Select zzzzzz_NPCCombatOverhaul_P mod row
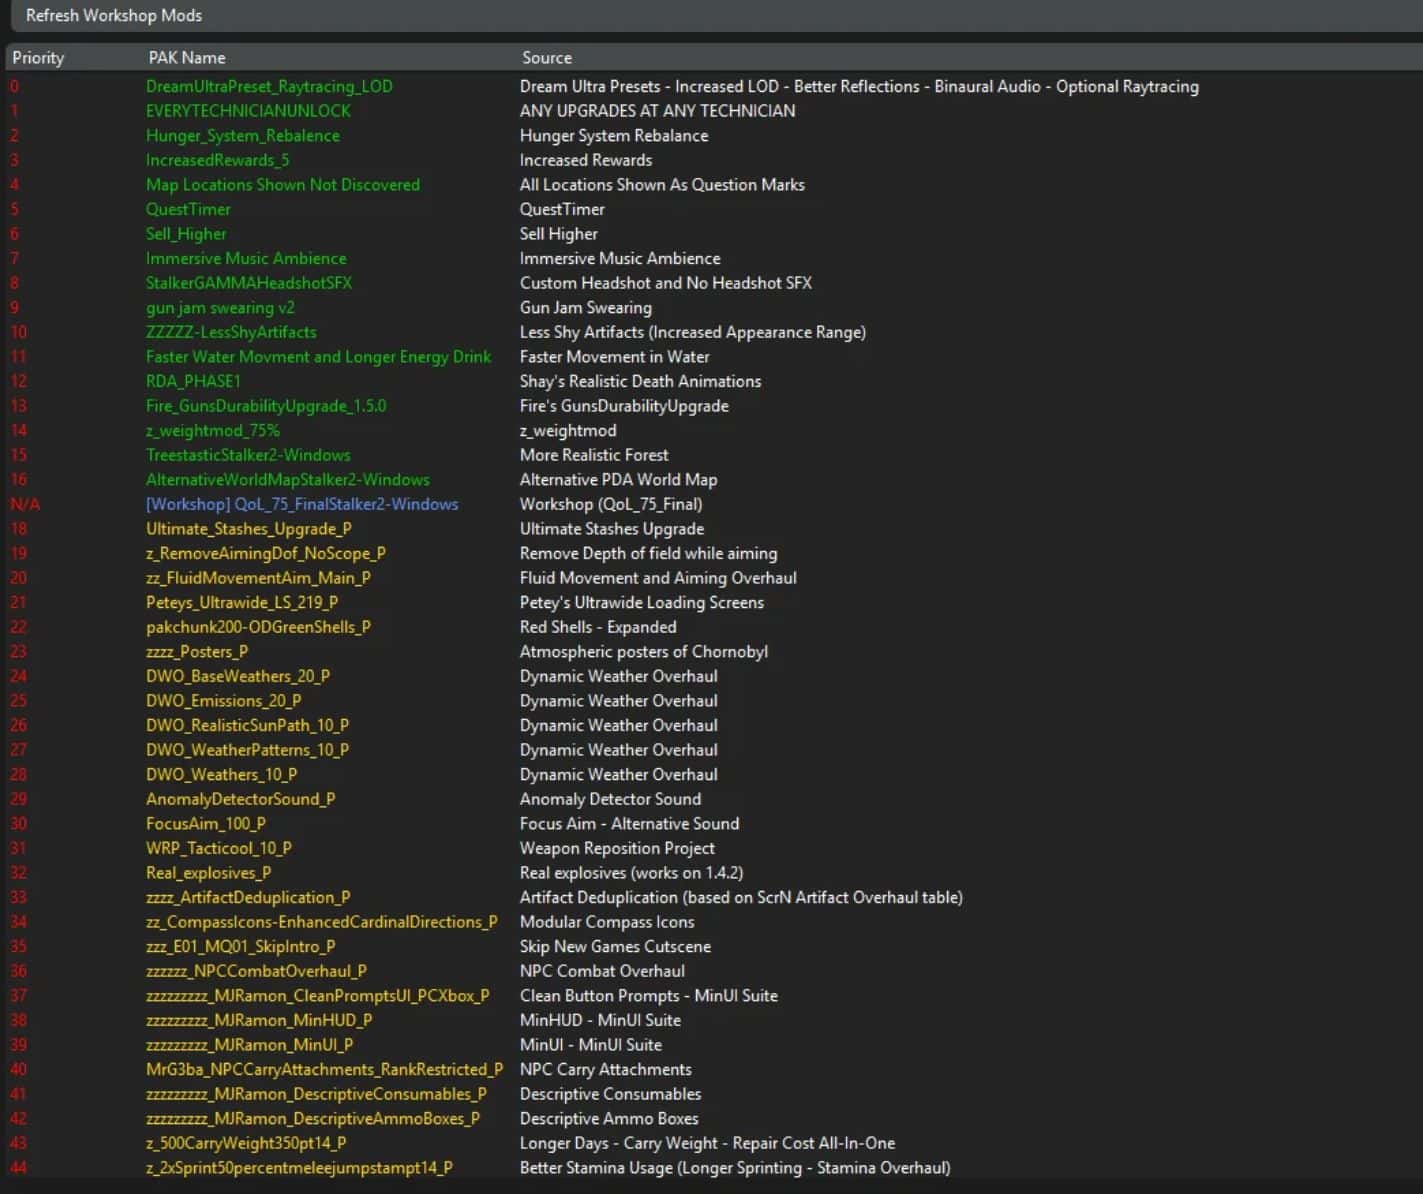The image size is (1423, 1194). pyautogui.click(x=256, y=971)
